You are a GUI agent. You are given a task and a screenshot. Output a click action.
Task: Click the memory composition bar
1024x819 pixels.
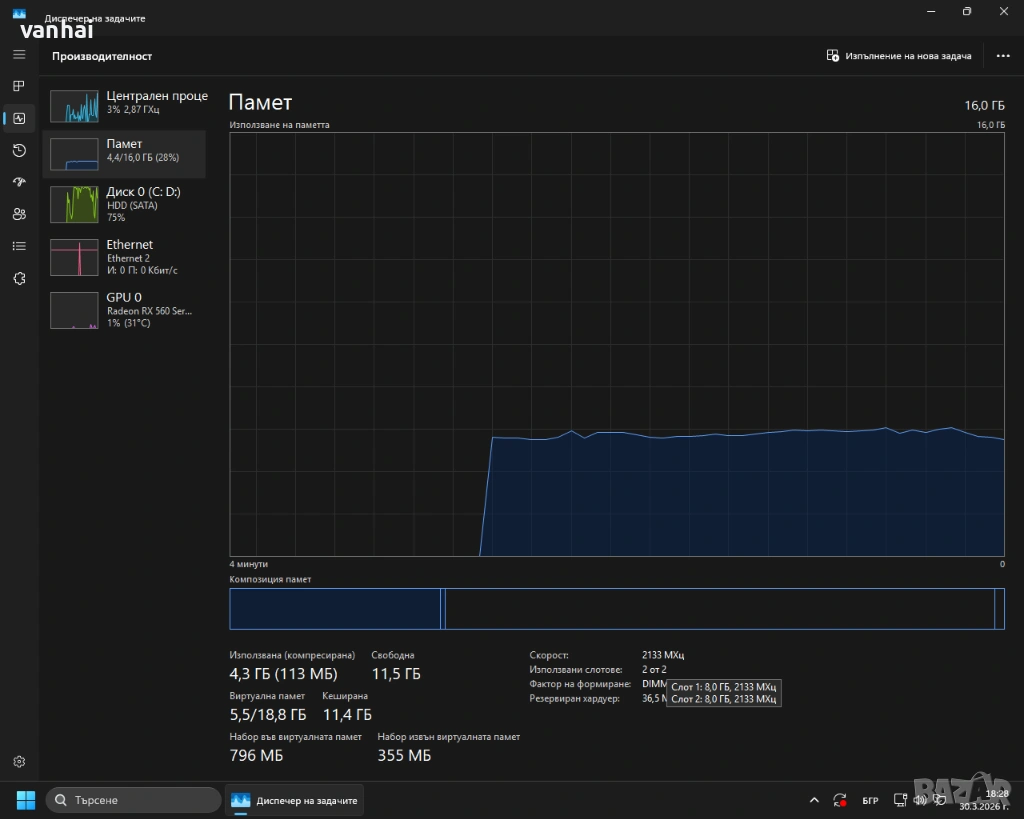tap(616, 609)
